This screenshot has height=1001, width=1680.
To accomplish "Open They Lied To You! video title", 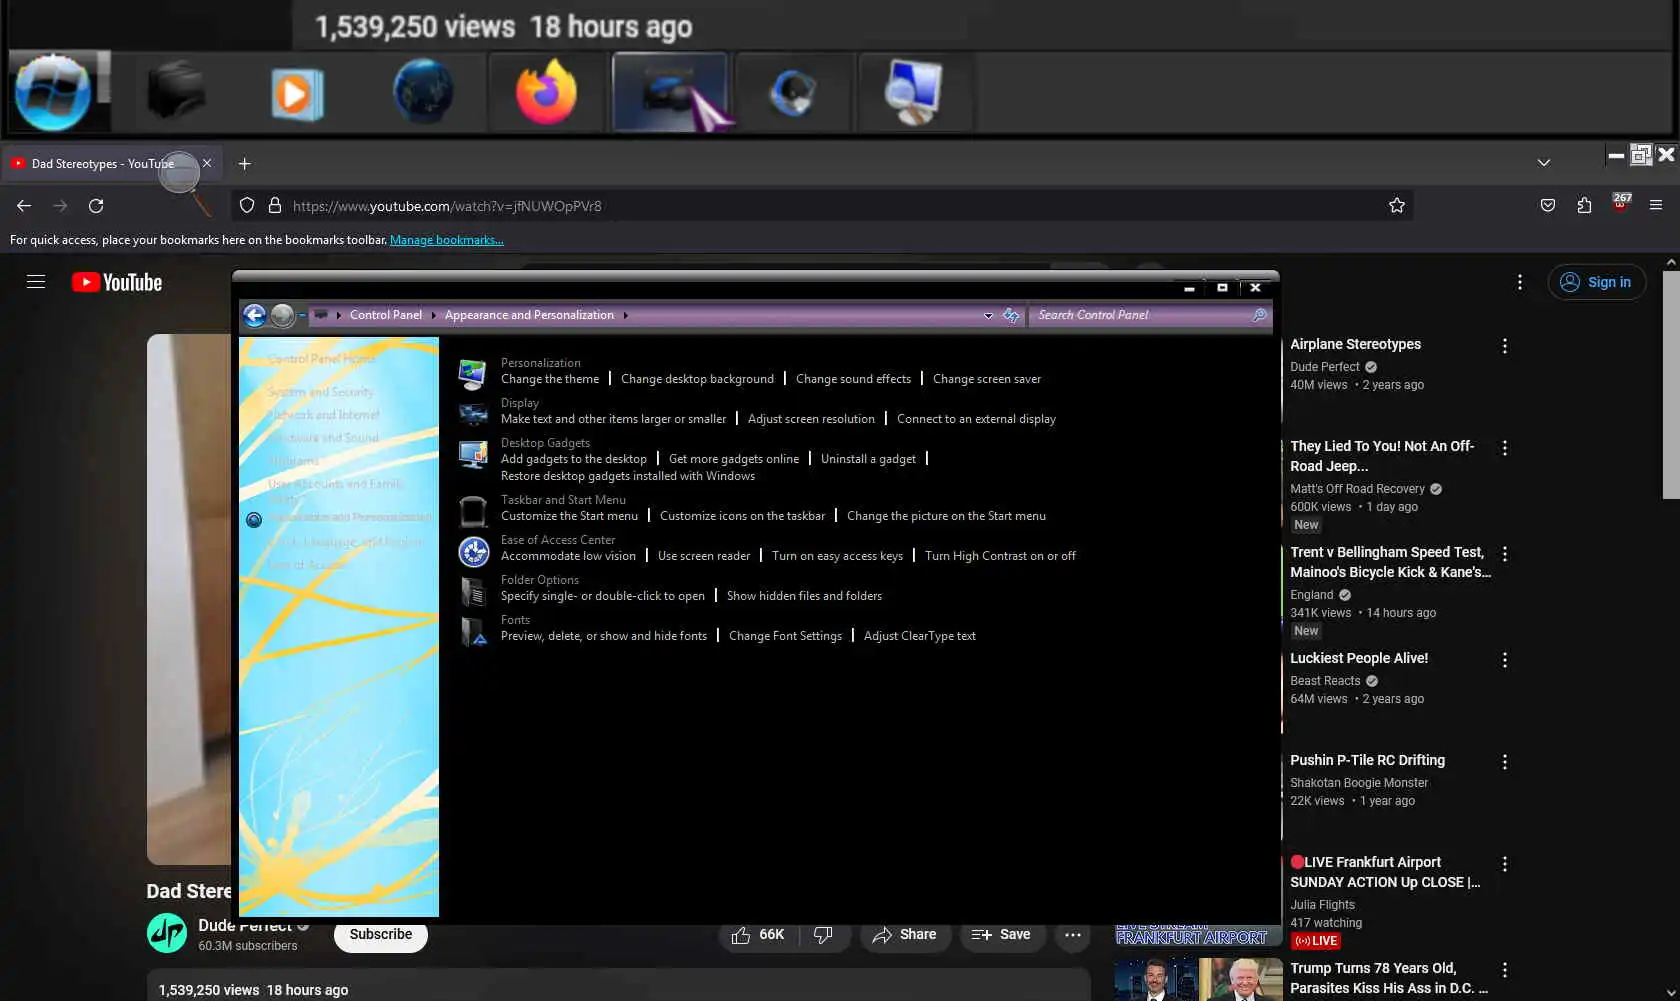I will pyautogui.click(x=1382, y=456).
